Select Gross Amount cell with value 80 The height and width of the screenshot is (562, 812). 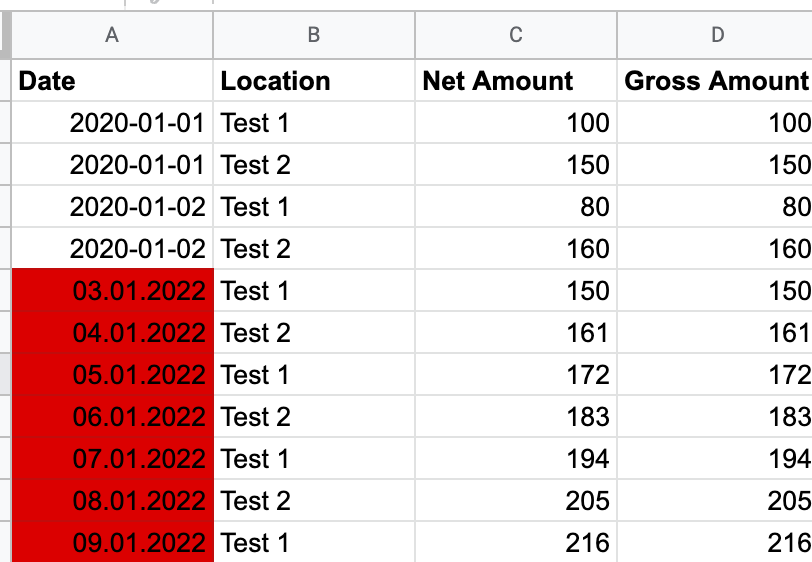(x=715, y=207)
